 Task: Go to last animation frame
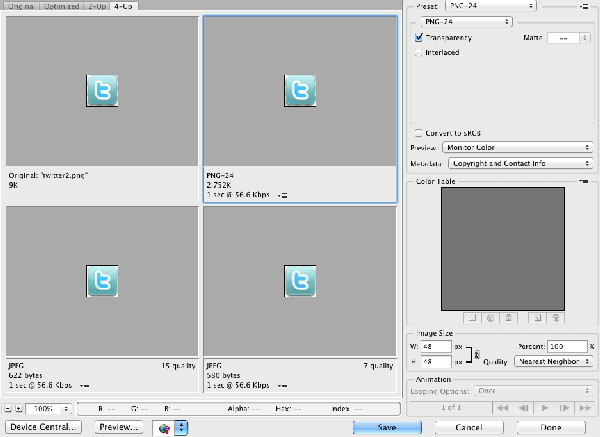[x=585, y=408]
